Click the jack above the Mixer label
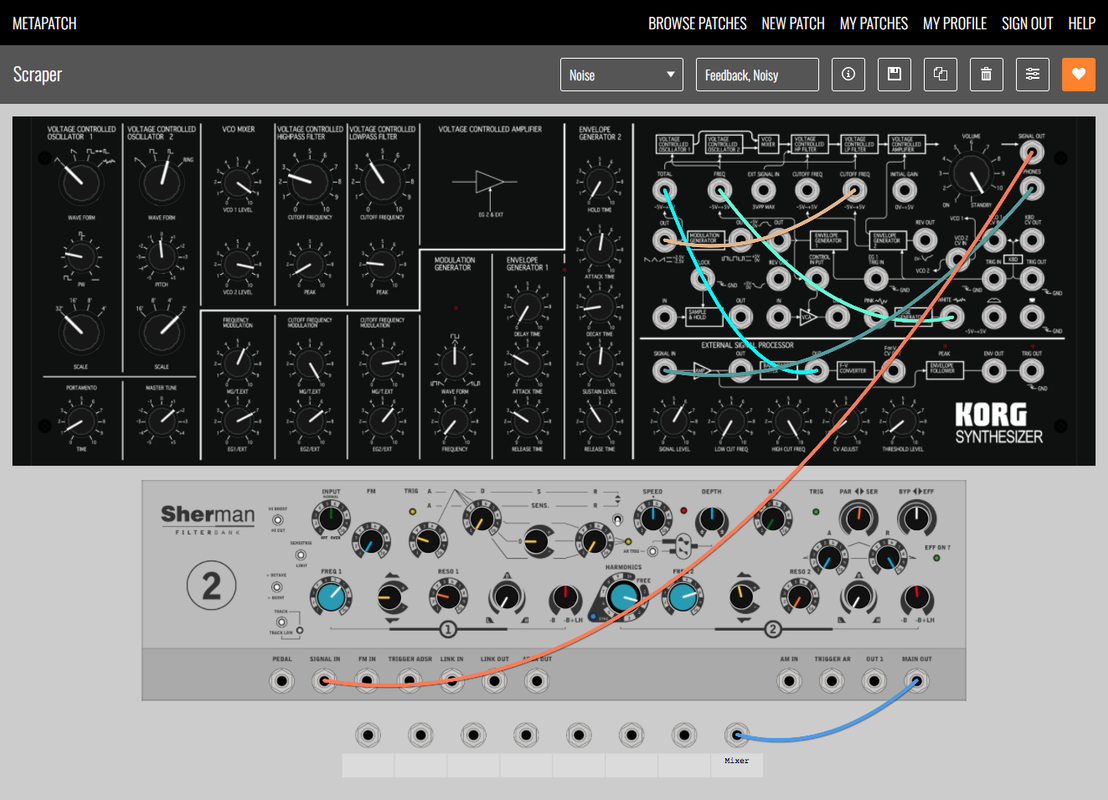The width and height of the screenshot is (1108, 800). [x=736, y=735]
